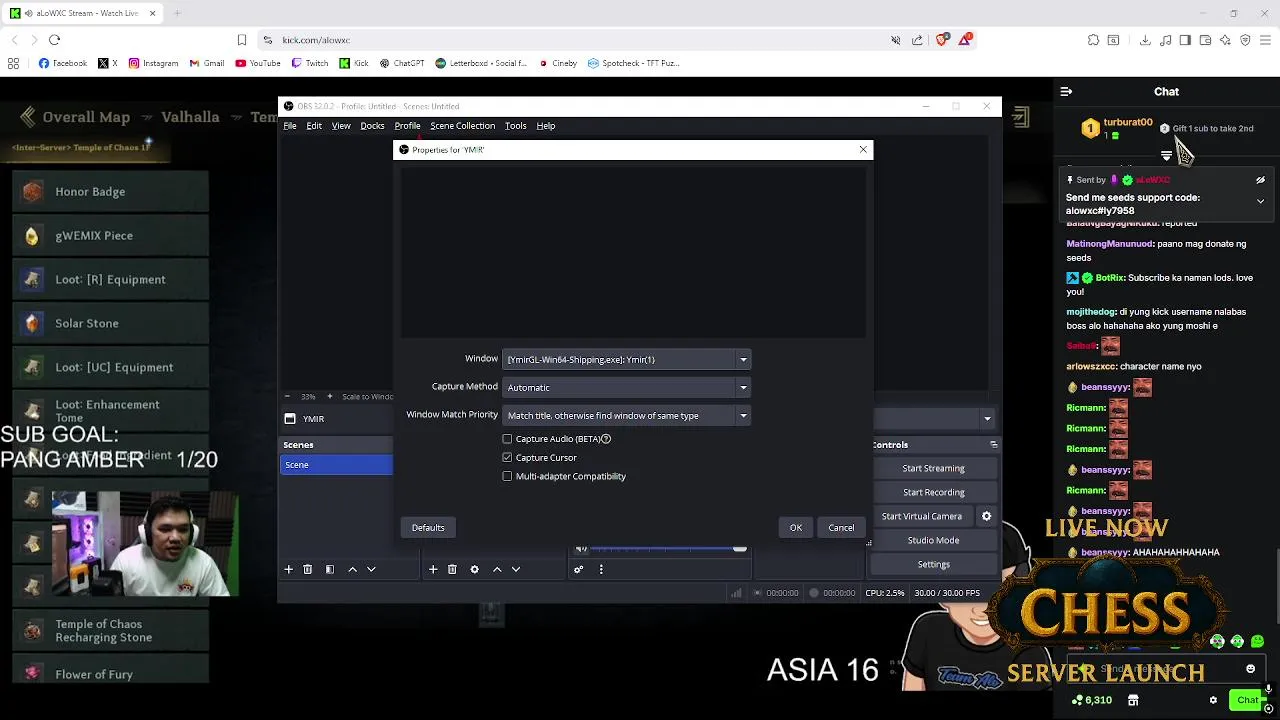Viewport: 1280px width, 720px height.
Task: Open OBS Help menu
Action: click(545, 126)
